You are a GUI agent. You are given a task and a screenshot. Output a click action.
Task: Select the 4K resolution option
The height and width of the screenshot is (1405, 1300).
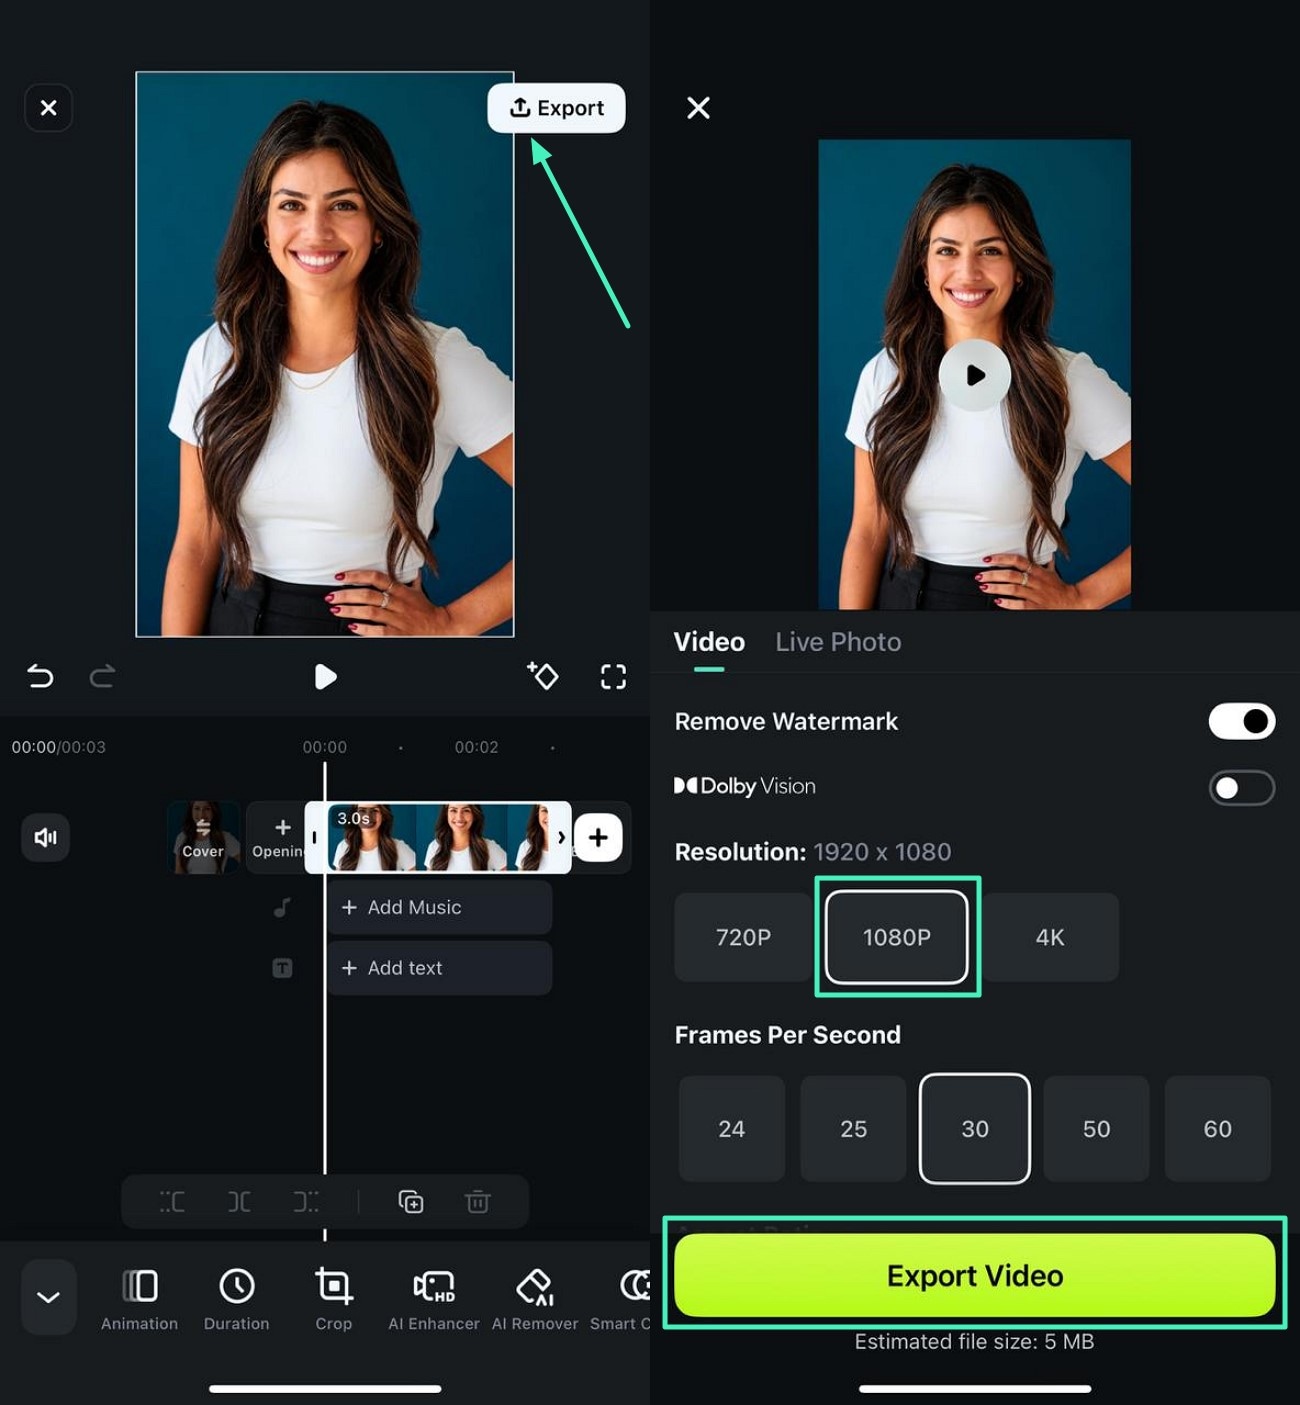pyautogui.click(x=1050, y=938)
